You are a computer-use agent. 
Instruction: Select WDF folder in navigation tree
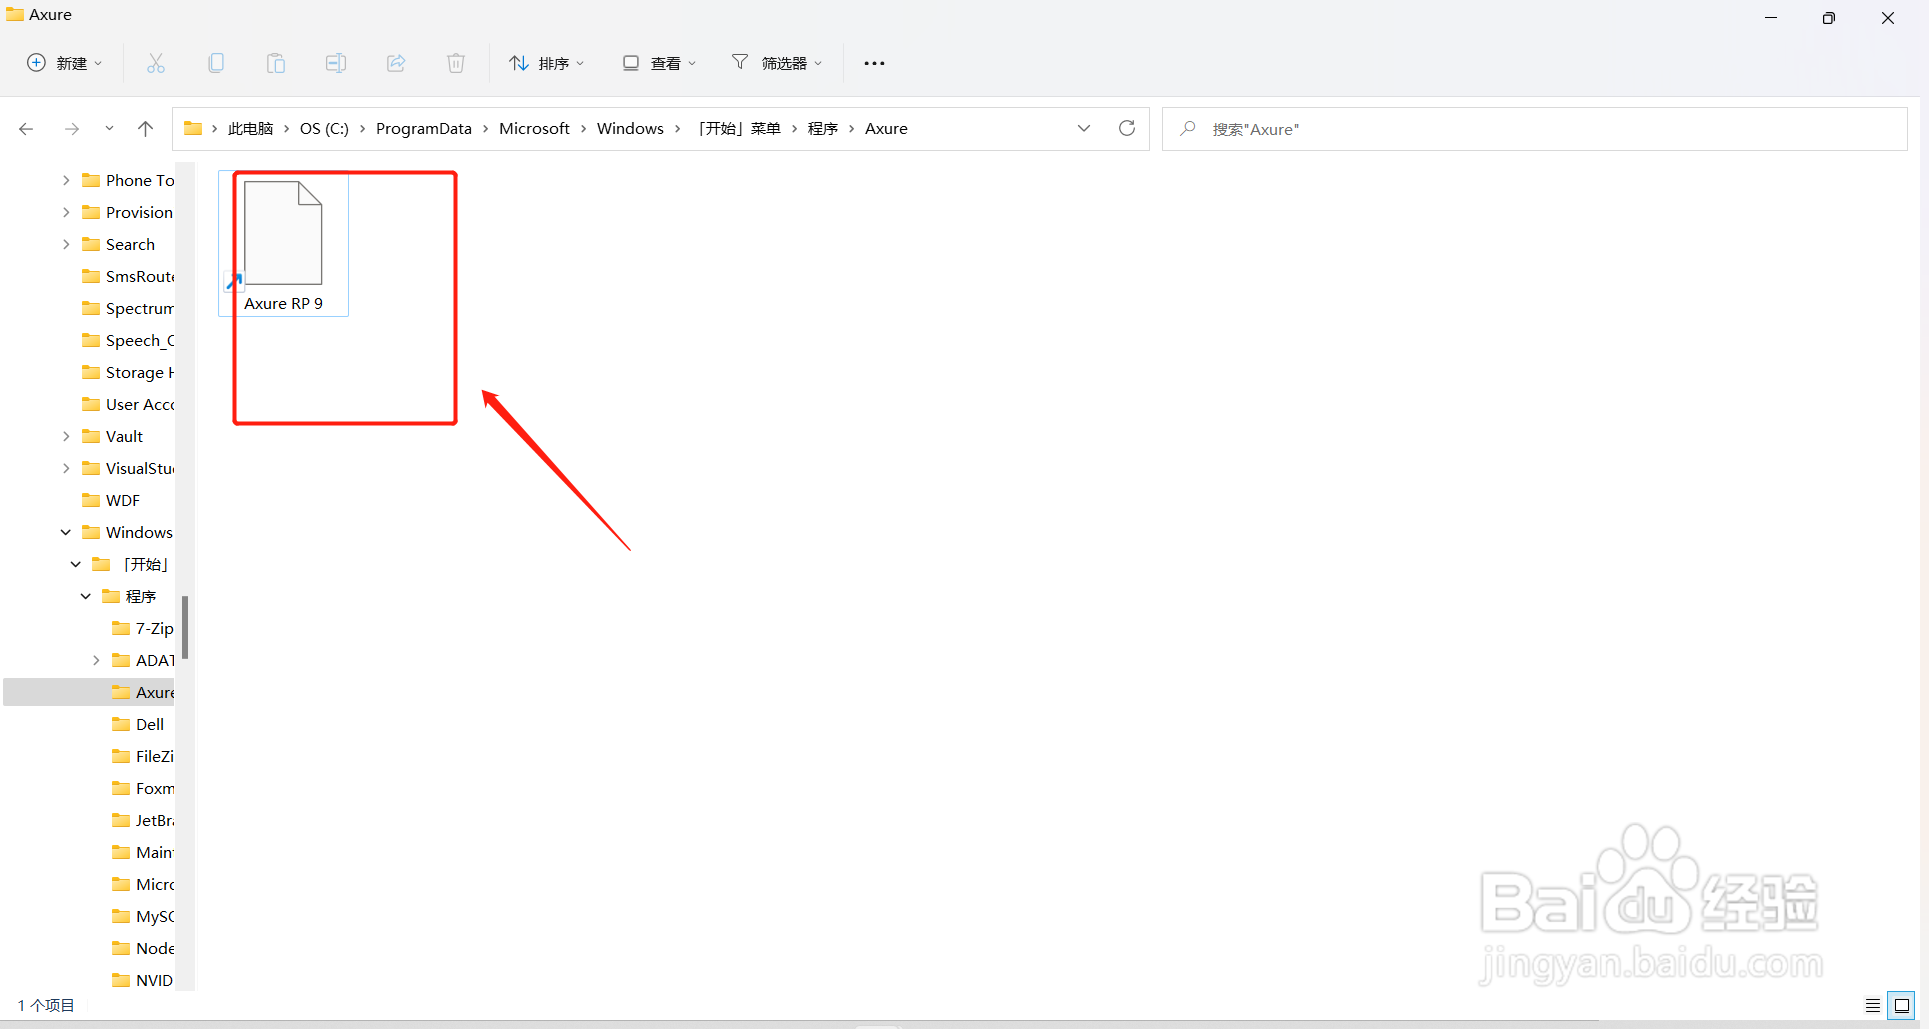[x=111, y=501]
